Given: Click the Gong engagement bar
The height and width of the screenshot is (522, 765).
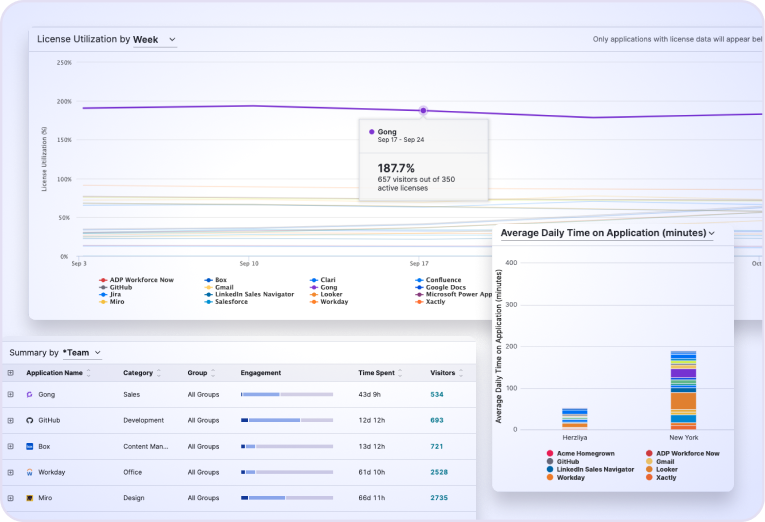Looking at the screenshot, I should pos(287,394).
